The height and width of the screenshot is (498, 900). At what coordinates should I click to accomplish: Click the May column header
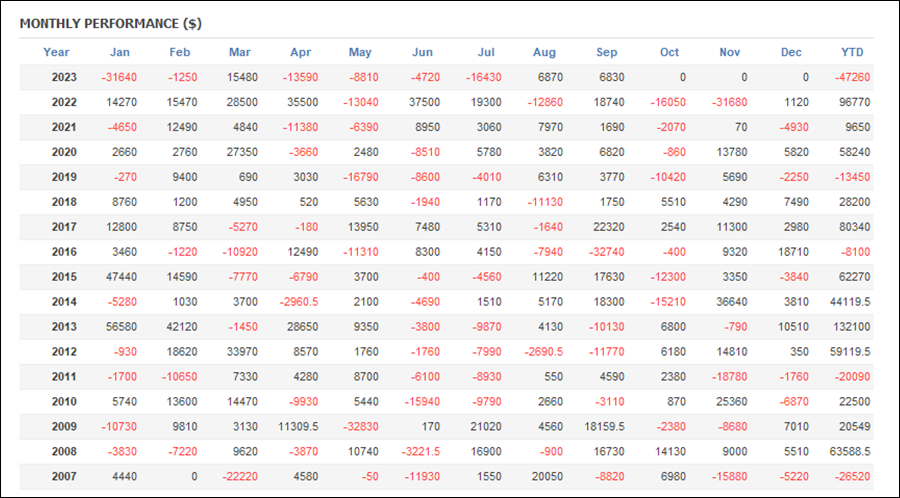point(360,52)
